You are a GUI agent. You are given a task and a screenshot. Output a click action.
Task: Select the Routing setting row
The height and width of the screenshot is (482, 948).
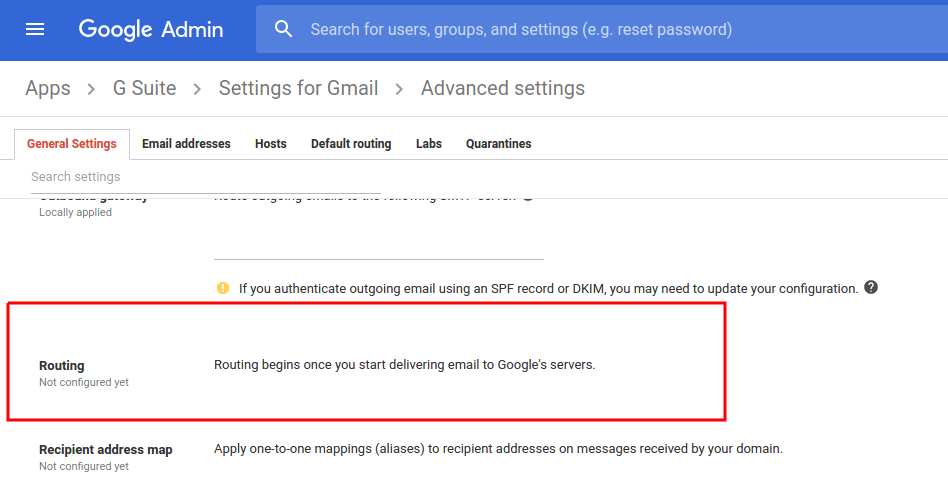pos(365,365)
